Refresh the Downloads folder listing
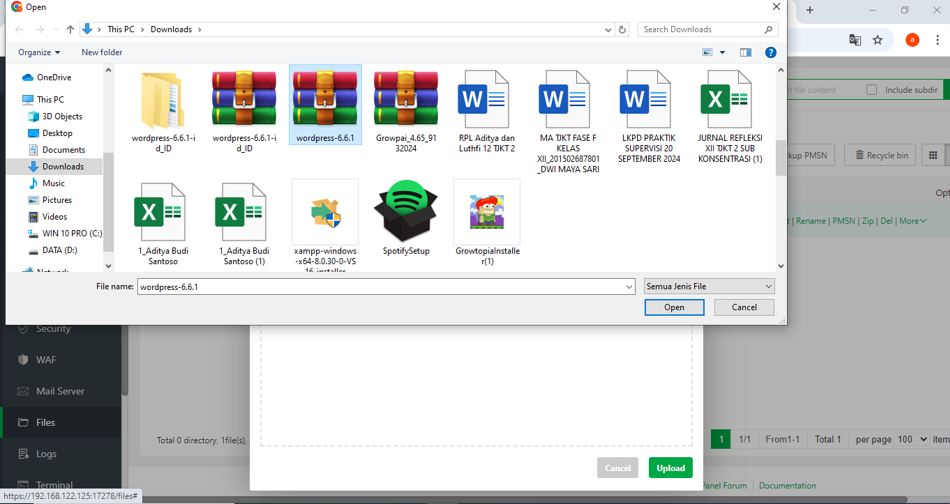Screen dimensions: 950x504 pyautogui.click(x=622, y=29)
